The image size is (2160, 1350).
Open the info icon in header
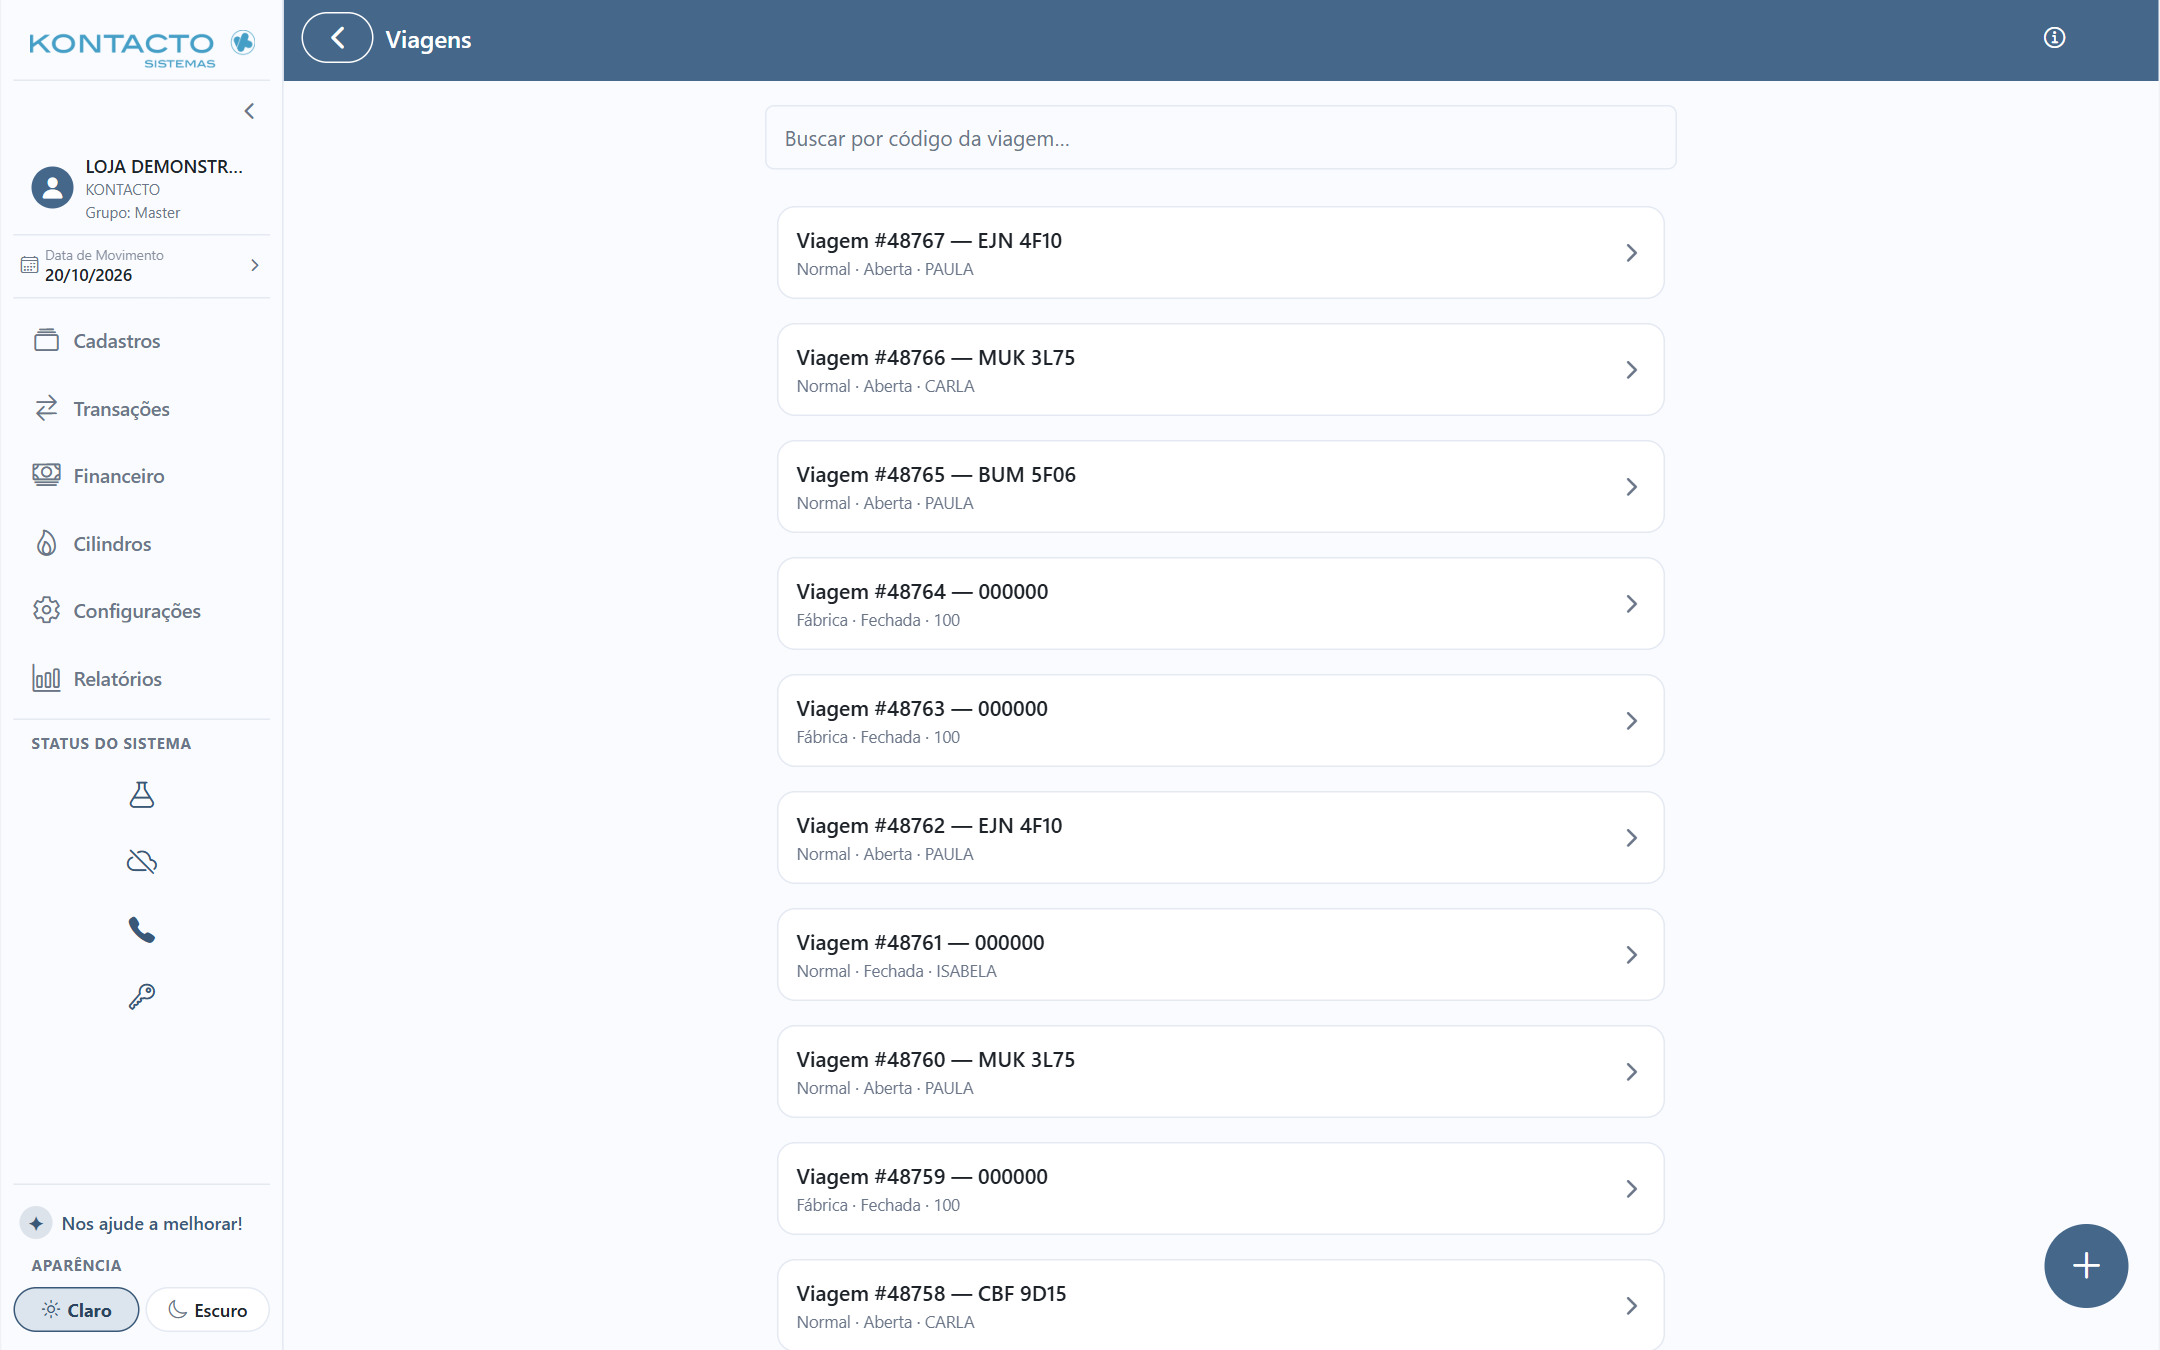click(2054, 38)
